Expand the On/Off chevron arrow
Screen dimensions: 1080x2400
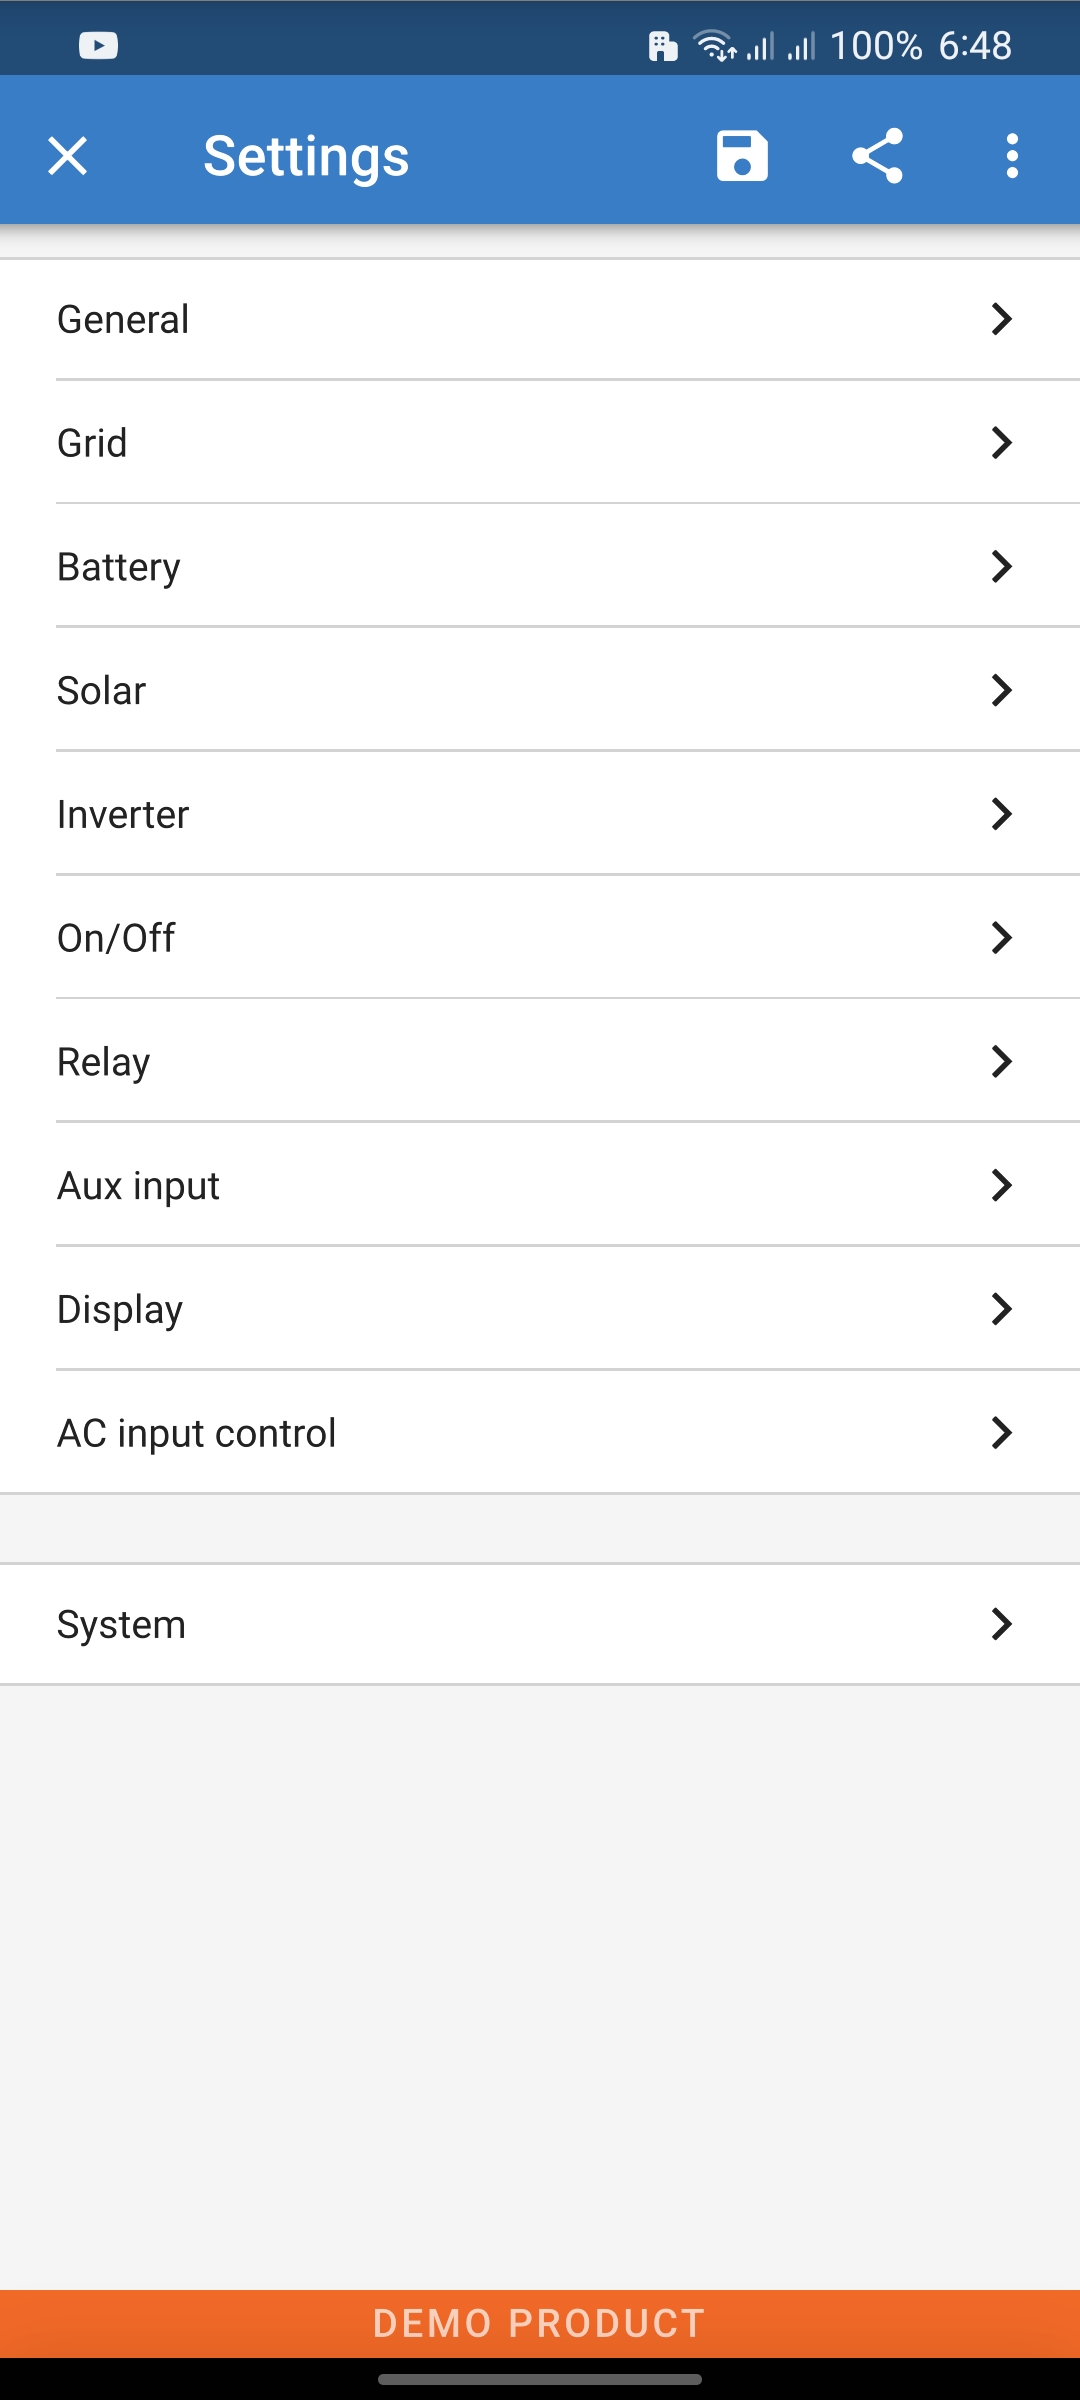coord(1001,938)
